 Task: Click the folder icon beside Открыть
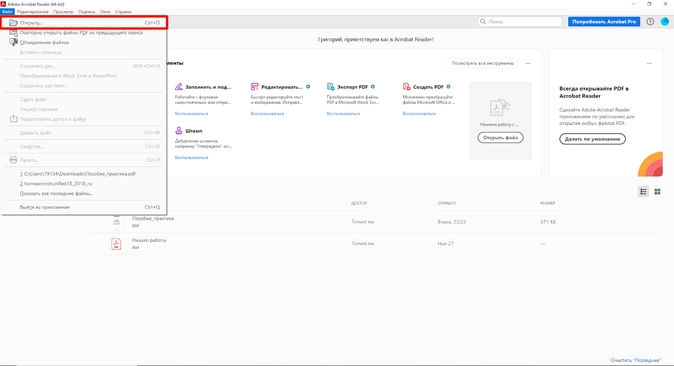pos(13,22)
